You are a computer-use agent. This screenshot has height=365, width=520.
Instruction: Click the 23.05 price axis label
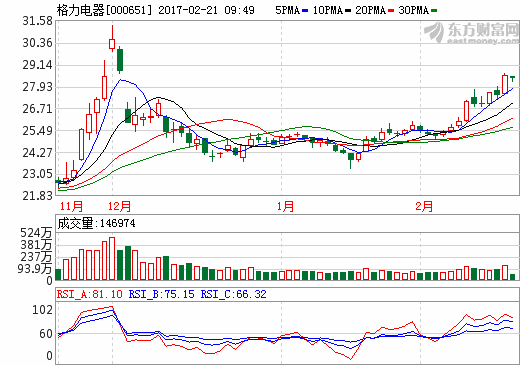[x=37, y=174]
